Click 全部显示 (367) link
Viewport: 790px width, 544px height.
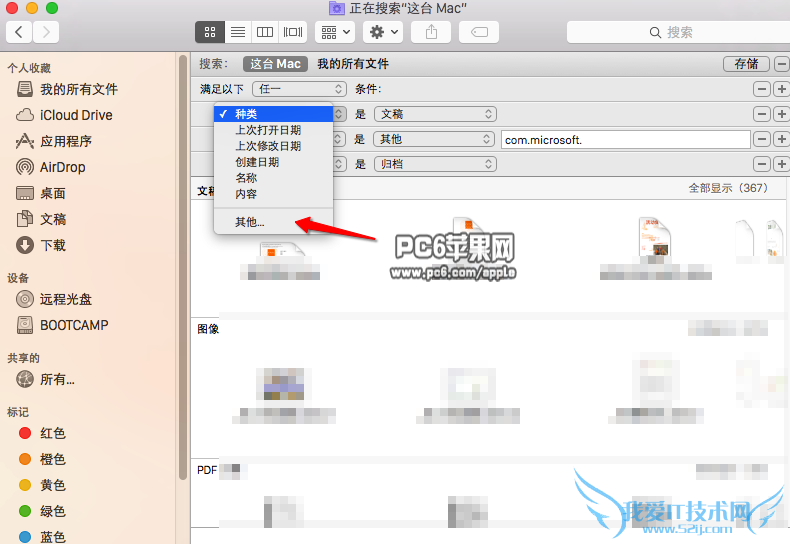point(728,188)
